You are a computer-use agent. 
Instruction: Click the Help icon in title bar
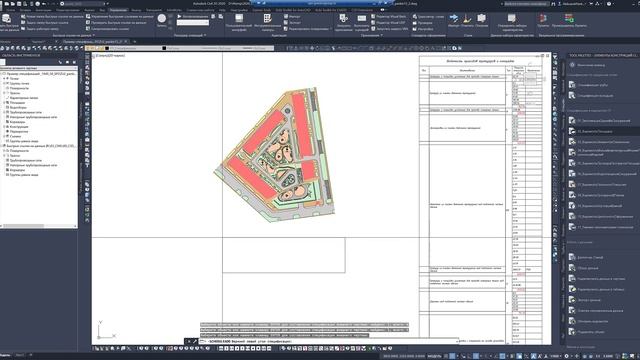(609, 4)
